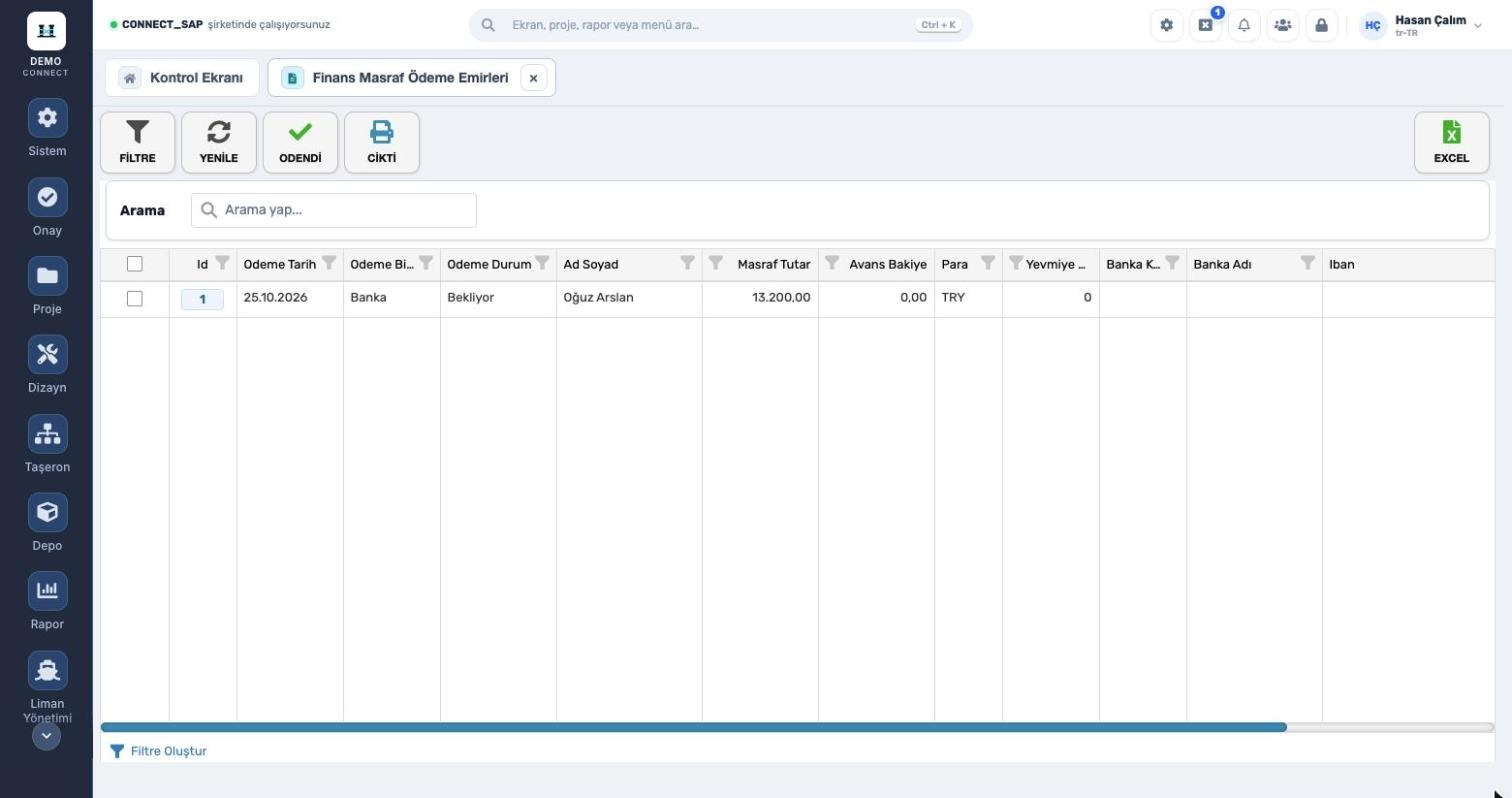Click the ÇIKTI printer button
Image resolution: width=1512 pixels, height=798 pixels.
[x=381, y=142]
